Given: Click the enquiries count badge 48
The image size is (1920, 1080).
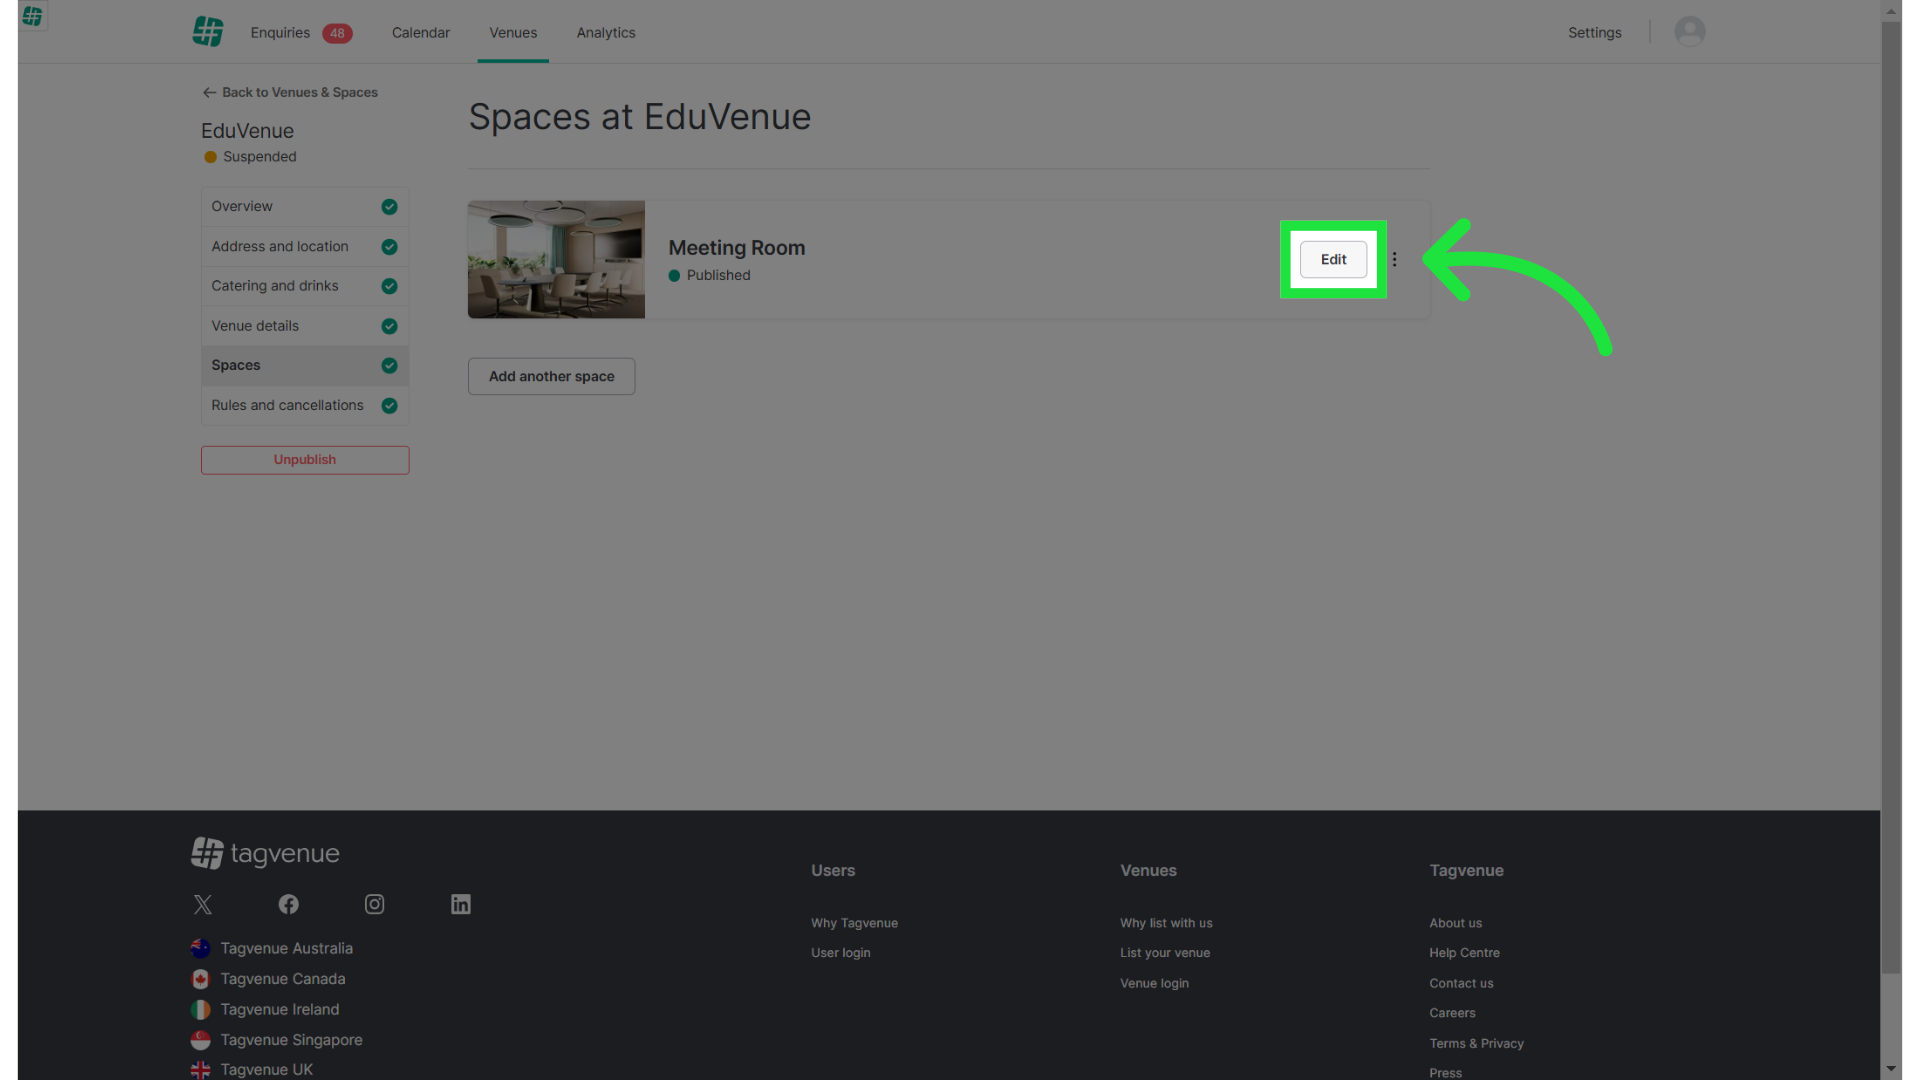Looking at the screenshot, I should pyautogui.click(x=337, y=33).
